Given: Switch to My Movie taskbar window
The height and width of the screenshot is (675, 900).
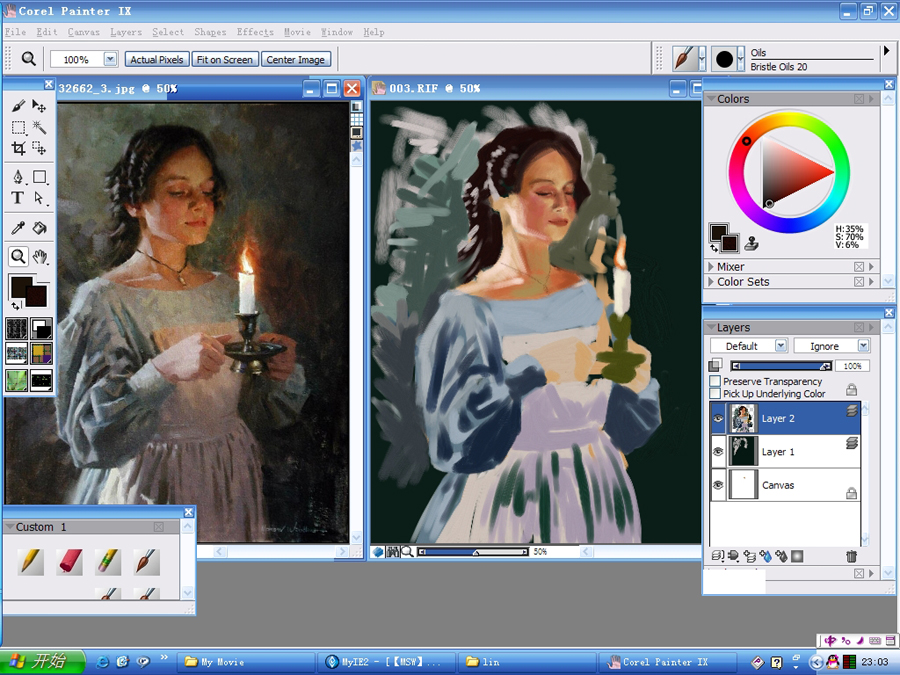Looking at the screenshot, I should pos(245,662).
